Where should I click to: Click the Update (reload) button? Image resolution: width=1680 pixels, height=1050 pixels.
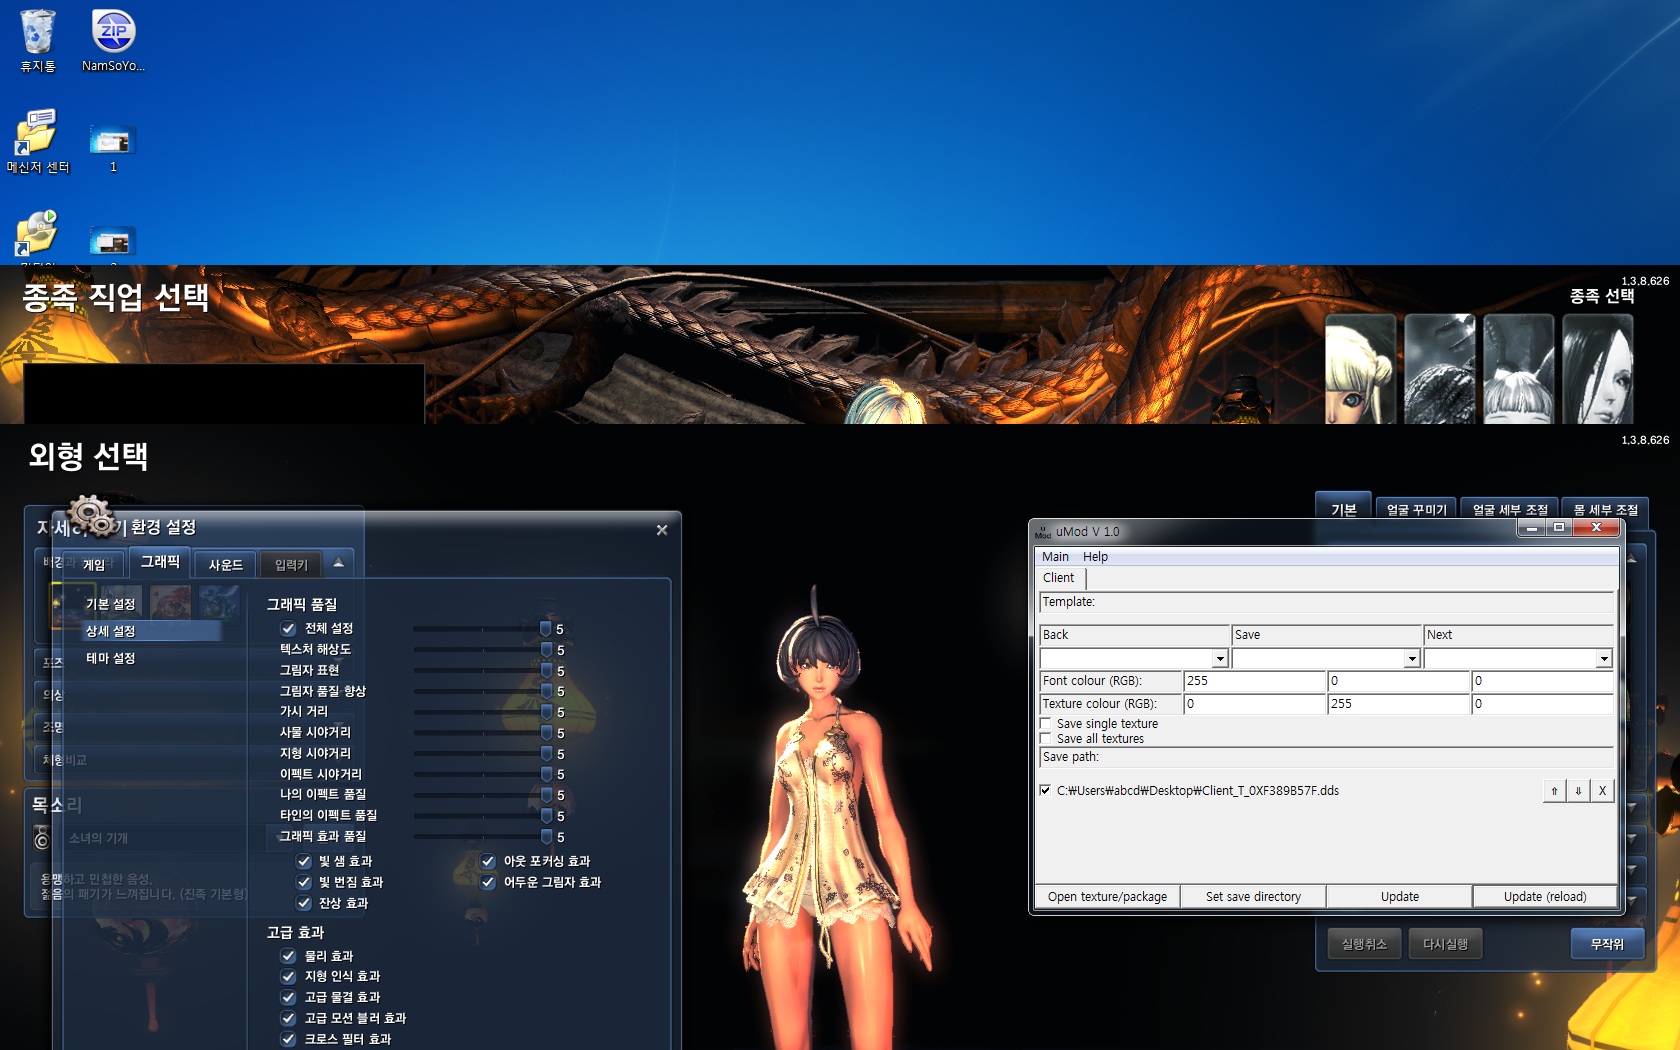point(1544,897)
